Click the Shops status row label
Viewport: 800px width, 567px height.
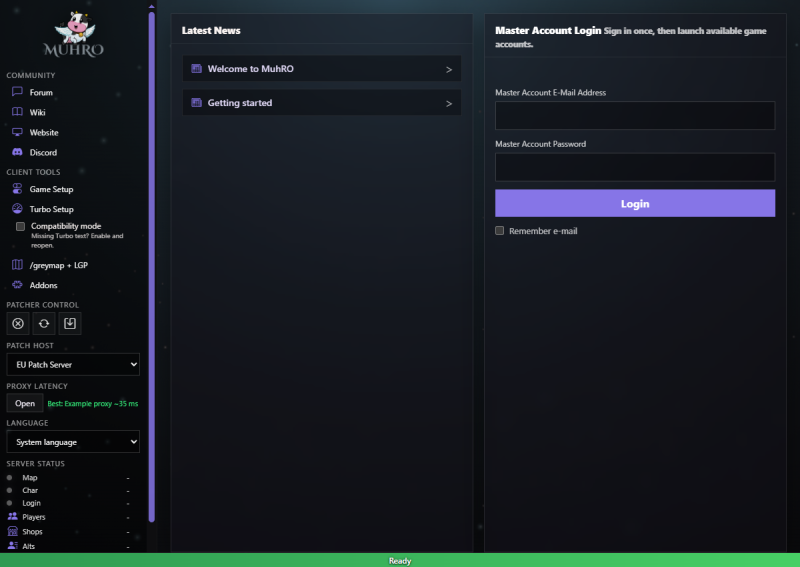(x=32, y=531)
